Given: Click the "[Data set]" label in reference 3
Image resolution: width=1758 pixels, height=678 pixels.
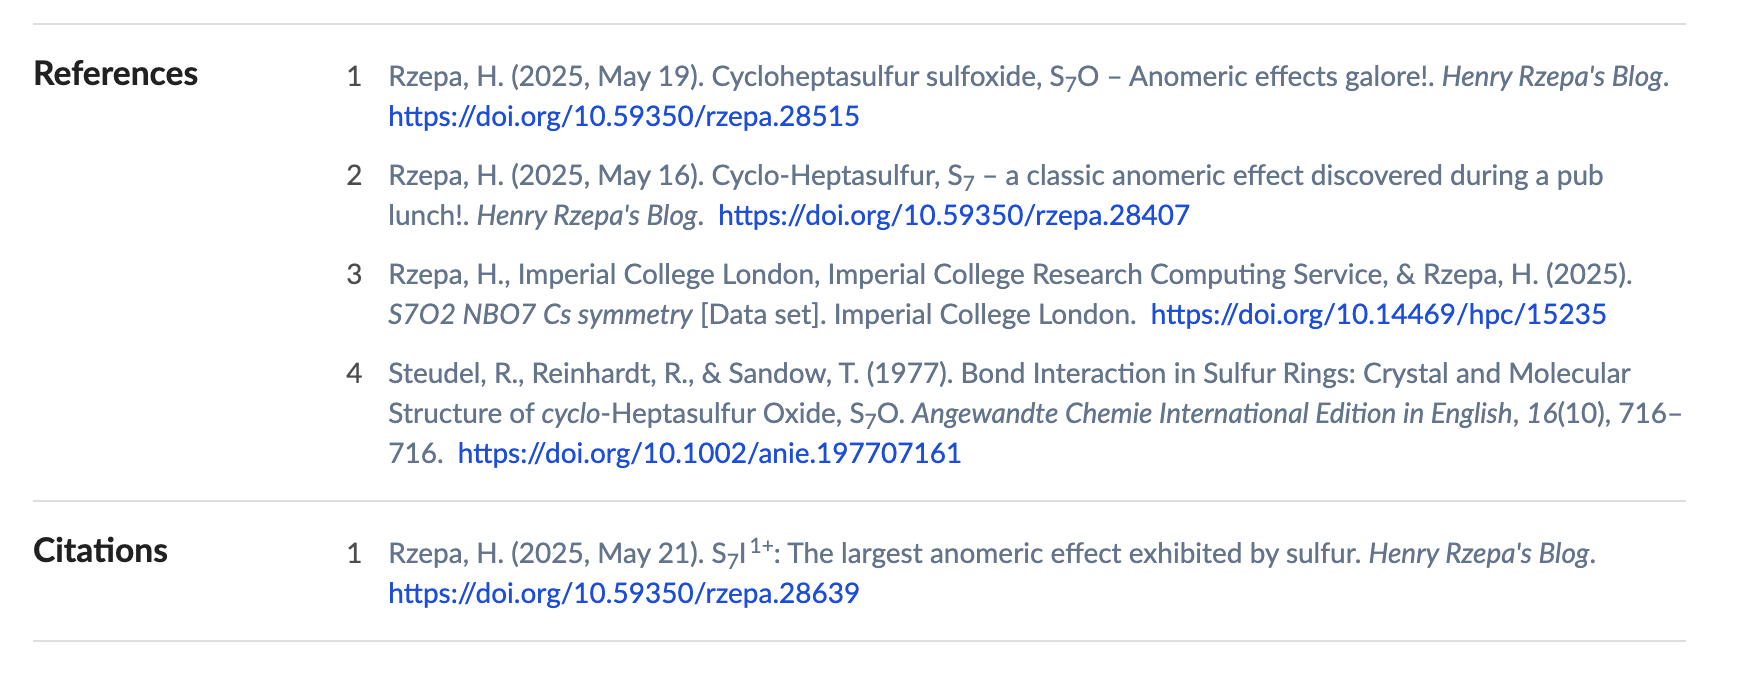Looking at the screenshot, I should 762,315.
